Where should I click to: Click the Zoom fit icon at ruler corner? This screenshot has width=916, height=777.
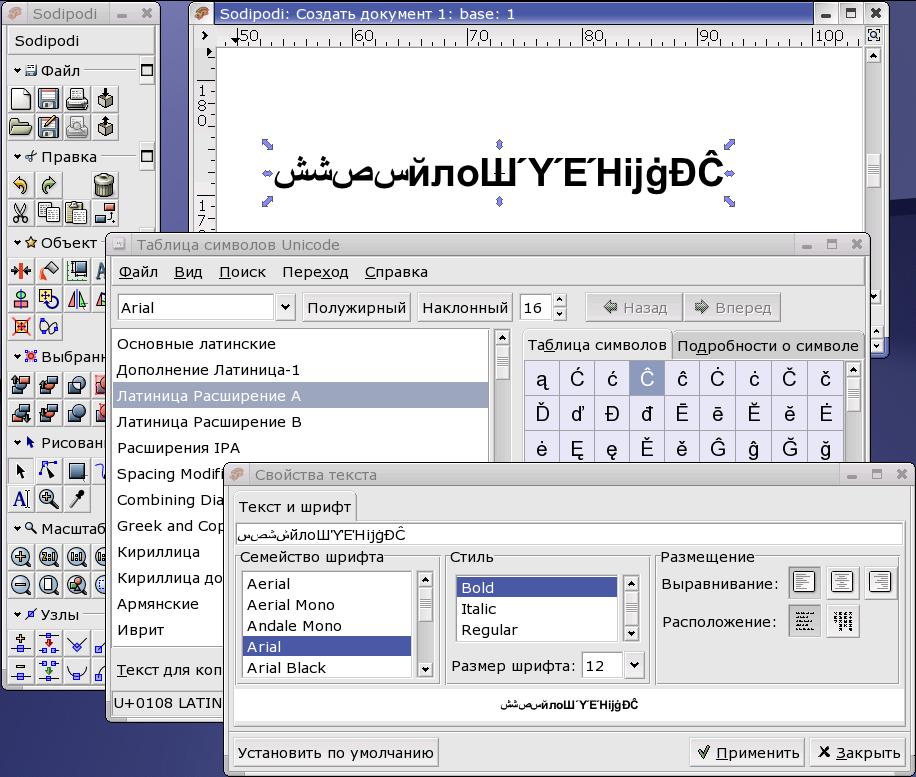tap(874, 35)
